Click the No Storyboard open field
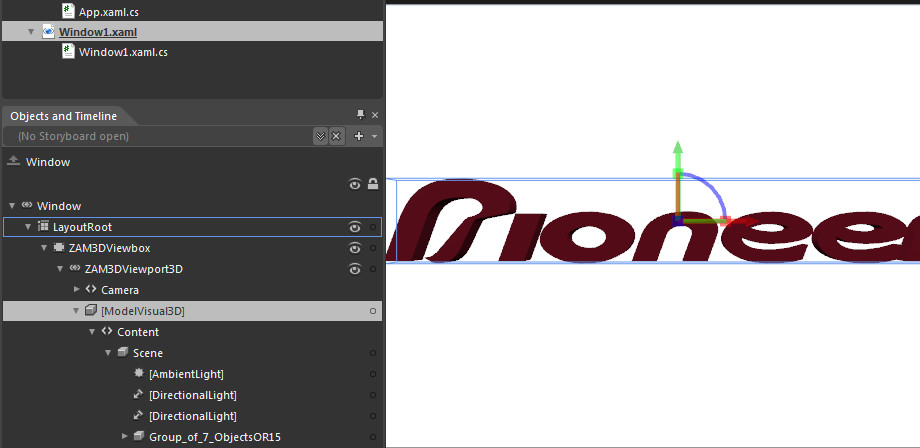 (x=157, y=136)
